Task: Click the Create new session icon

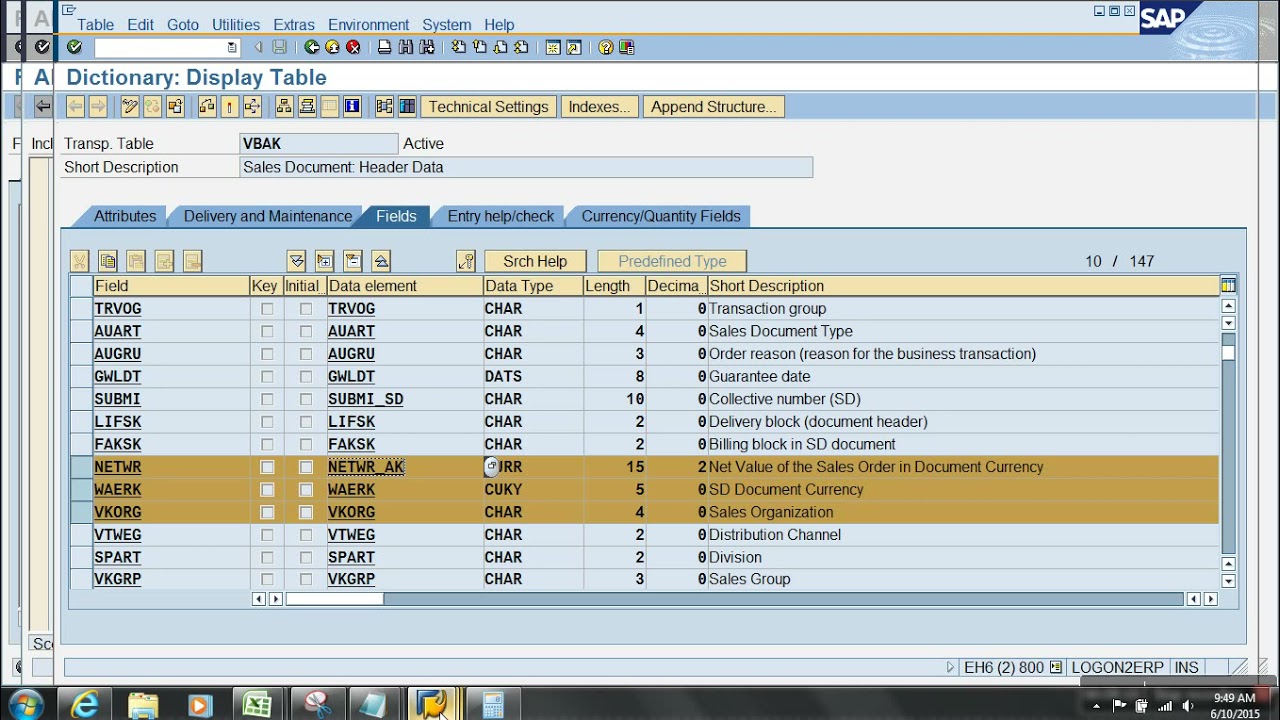Action: [553, 47]
